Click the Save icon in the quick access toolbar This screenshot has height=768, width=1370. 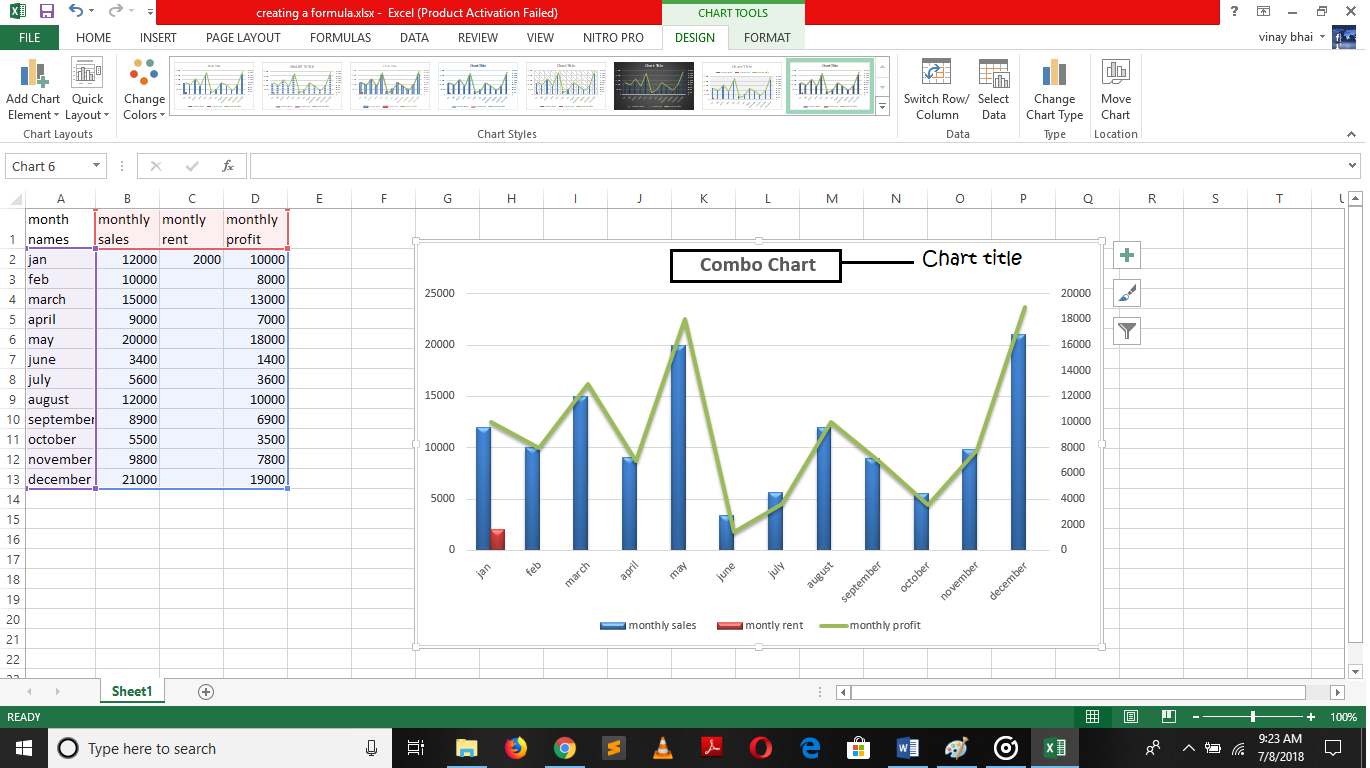click(x=46, y=12)
